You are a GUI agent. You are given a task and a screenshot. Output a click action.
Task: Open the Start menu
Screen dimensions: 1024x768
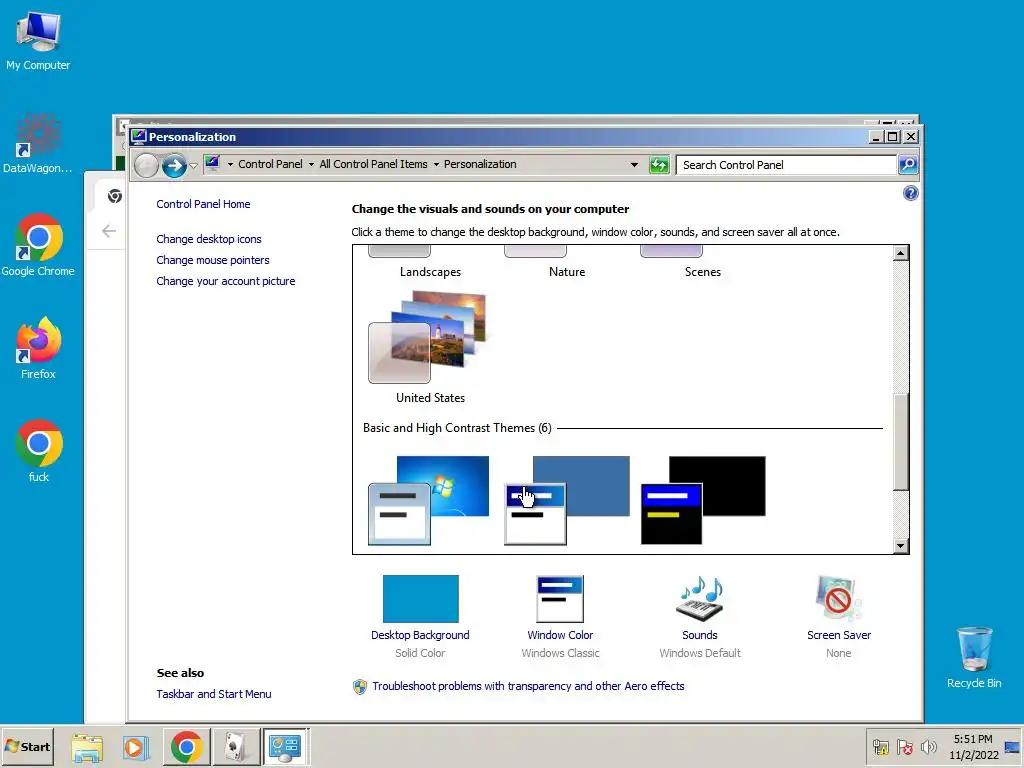pos(27,746)
